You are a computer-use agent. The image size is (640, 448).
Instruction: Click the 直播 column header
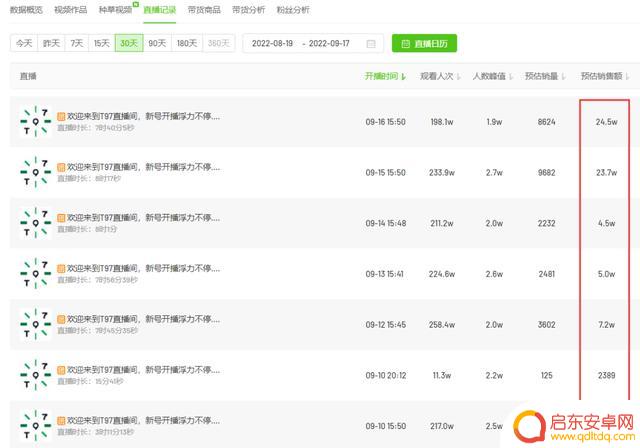point(28,76)
